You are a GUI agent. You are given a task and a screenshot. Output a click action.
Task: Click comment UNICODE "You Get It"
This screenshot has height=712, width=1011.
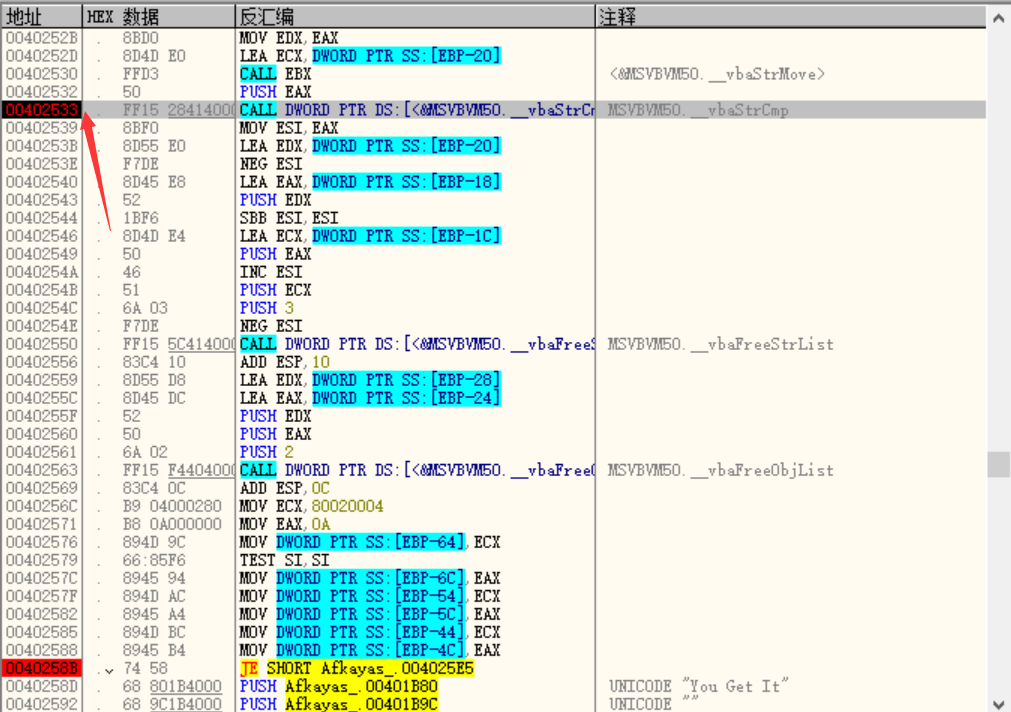pyautogui.click(x=698, y=686)
